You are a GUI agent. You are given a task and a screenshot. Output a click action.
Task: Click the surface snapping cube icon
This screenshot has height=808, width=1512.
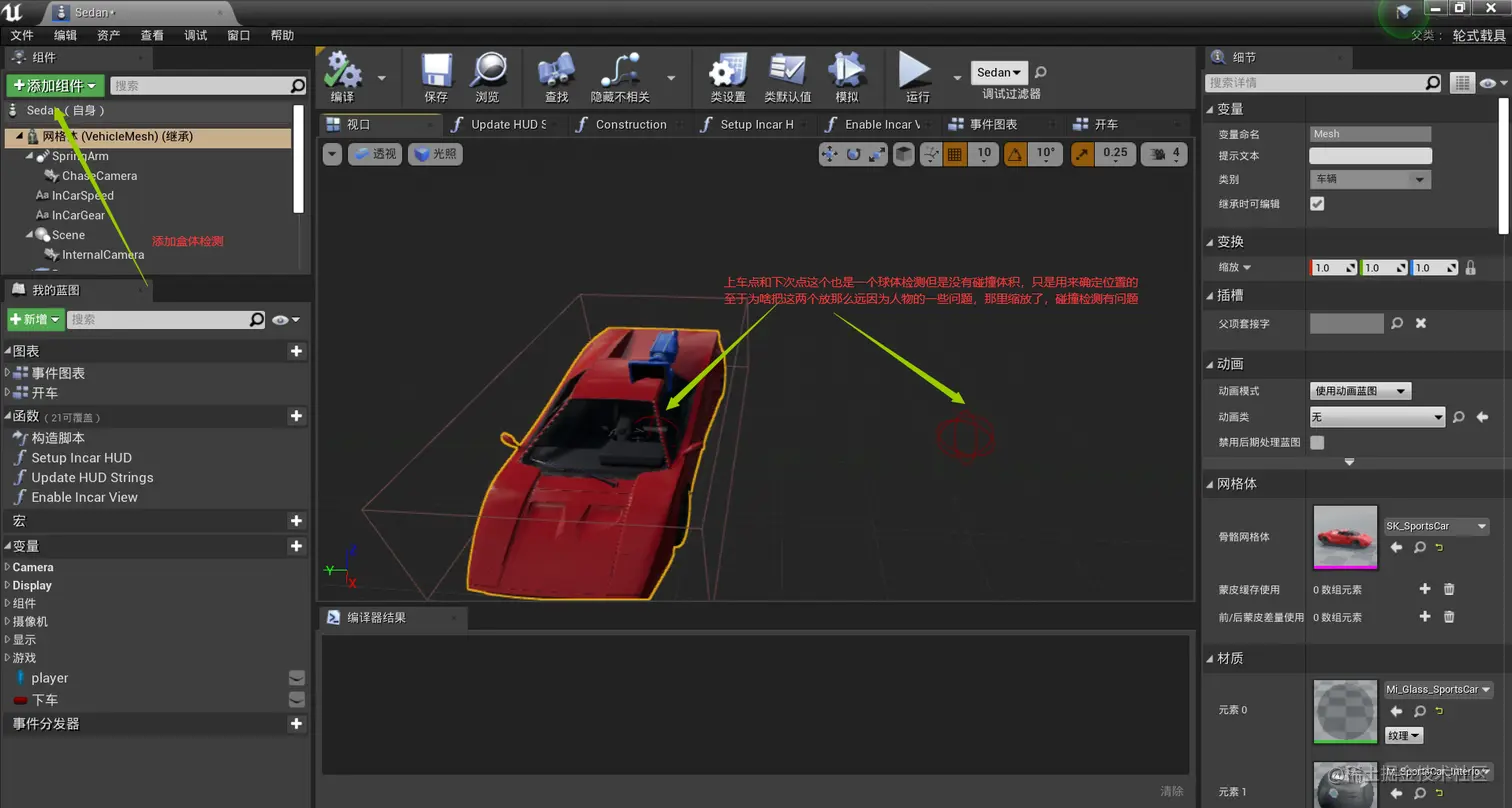(904, 154)
